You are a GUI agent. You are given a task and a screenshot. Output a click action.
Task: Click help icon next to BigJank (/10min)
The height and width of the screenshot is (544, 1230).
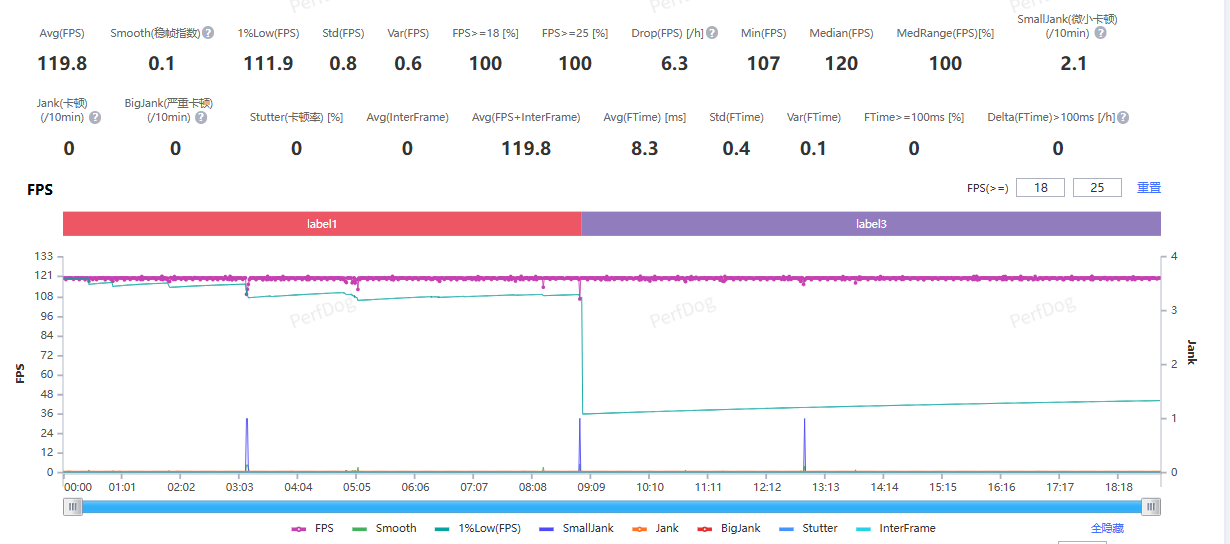[x=201, y=117]
